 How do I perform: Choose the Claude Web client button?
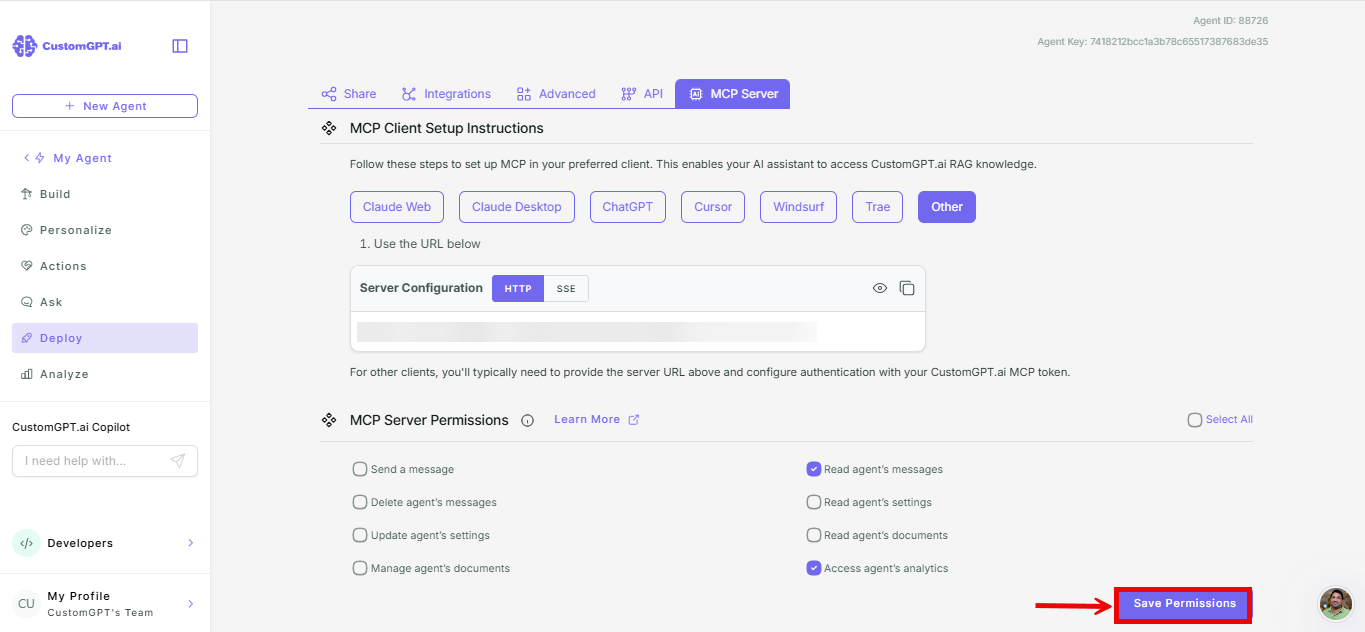point(397,207)
